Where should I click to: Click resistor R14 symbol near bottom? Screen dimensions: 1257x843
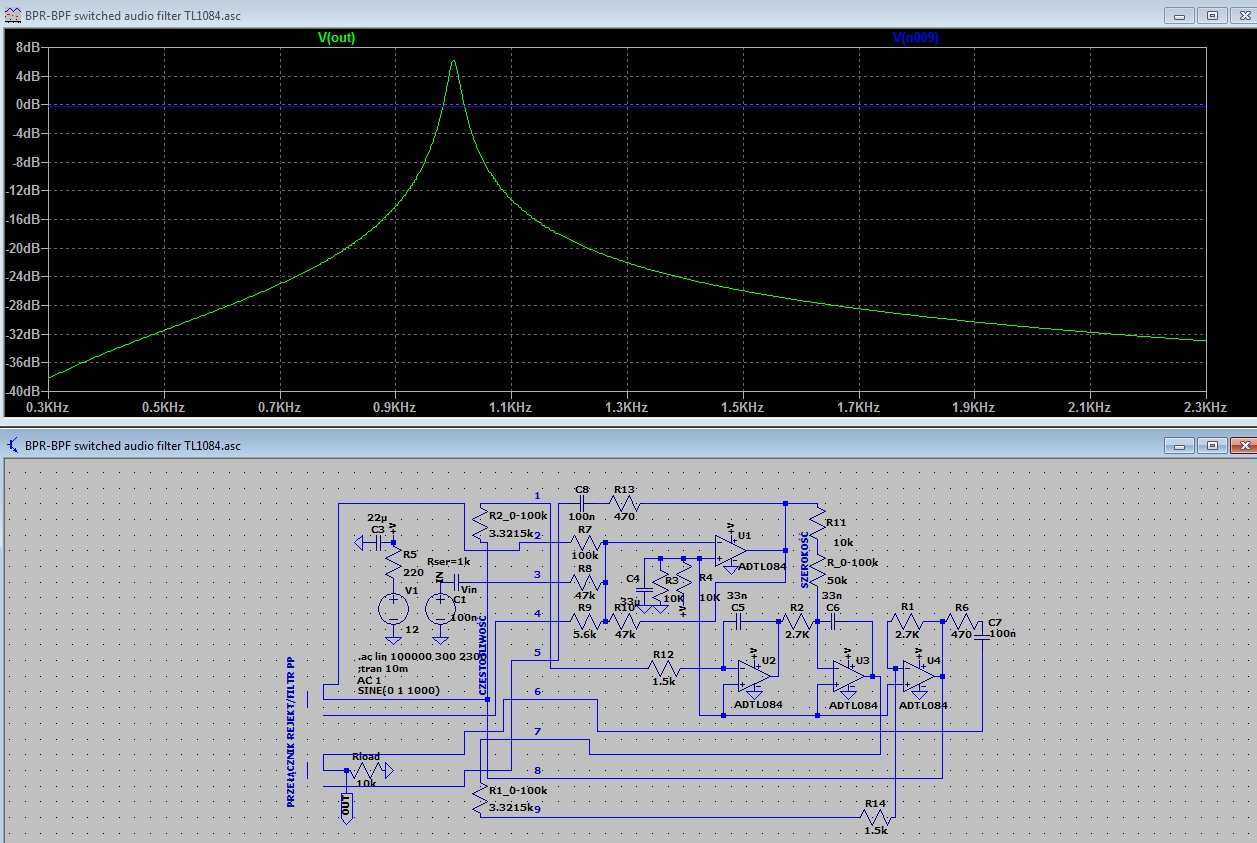pos(876,816)
